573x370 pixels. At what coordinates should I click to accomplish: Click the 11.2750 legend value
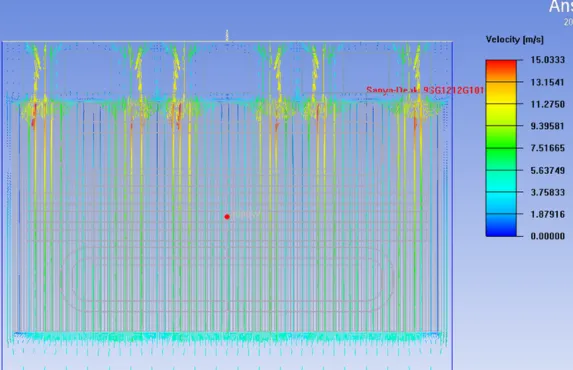[547, 104]
